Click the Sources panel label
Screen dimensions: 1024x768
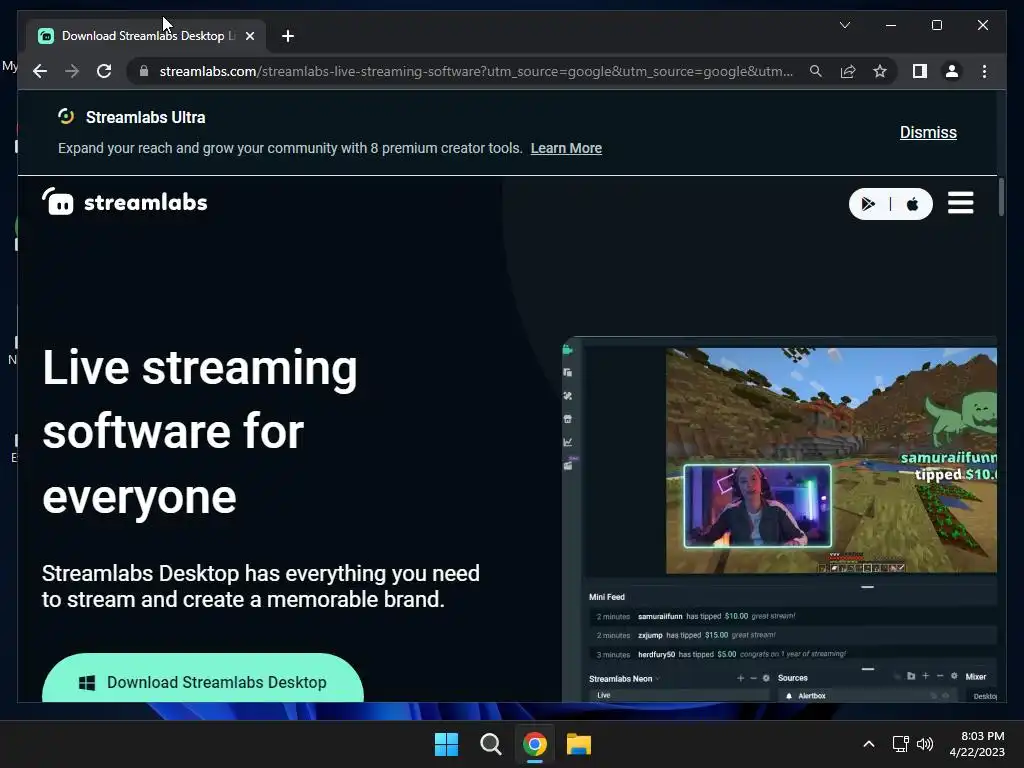(x=793, y=678)
